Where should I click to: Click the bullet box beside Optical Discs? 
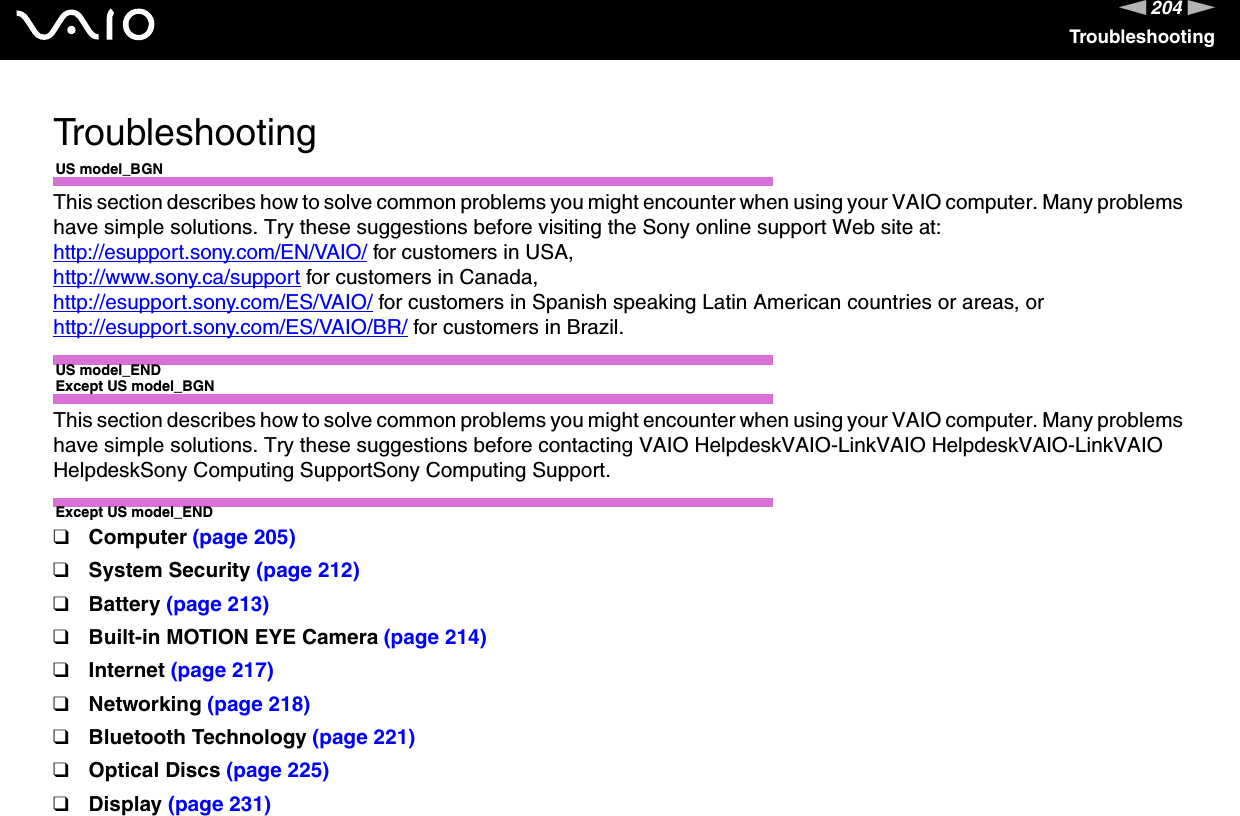click(61, 770)
